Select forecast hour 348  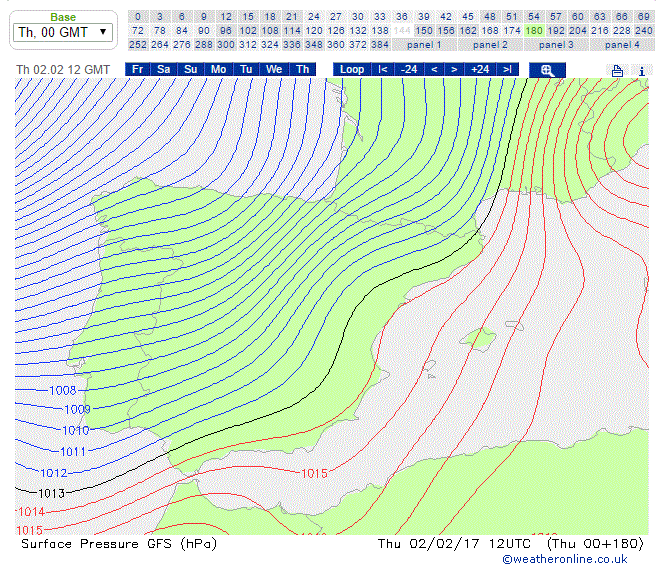pos(314,45)
